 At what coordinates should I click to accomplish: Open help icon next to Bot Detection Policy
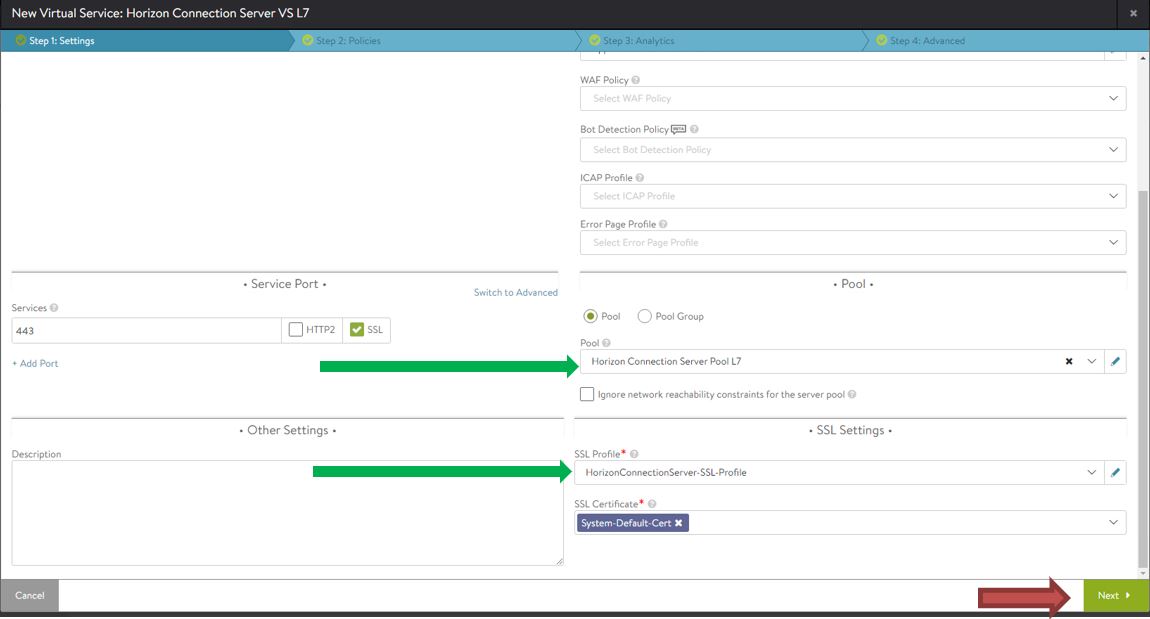click(694, 129)
